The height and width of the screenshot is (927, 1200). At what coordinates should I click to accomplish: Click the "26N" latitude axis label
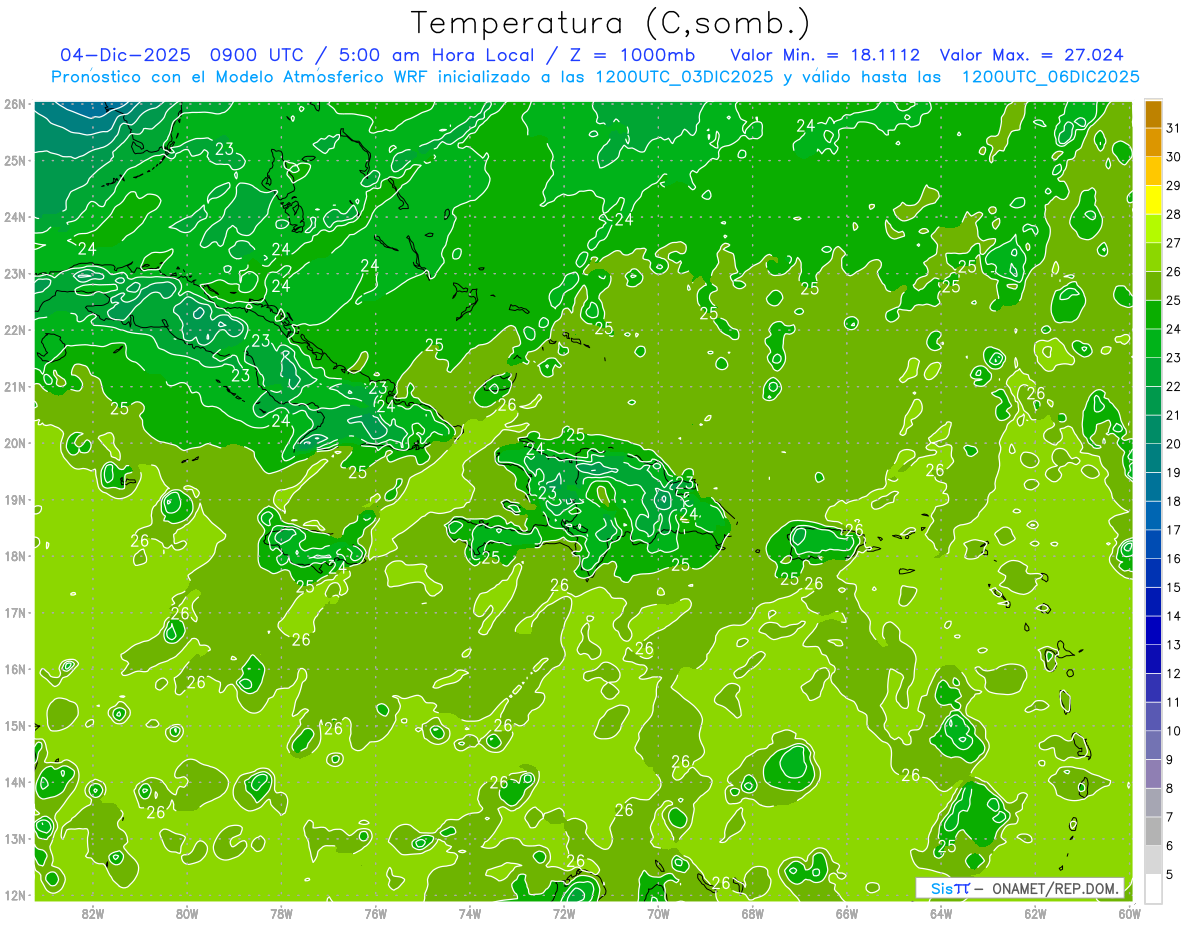coord(15,104)
